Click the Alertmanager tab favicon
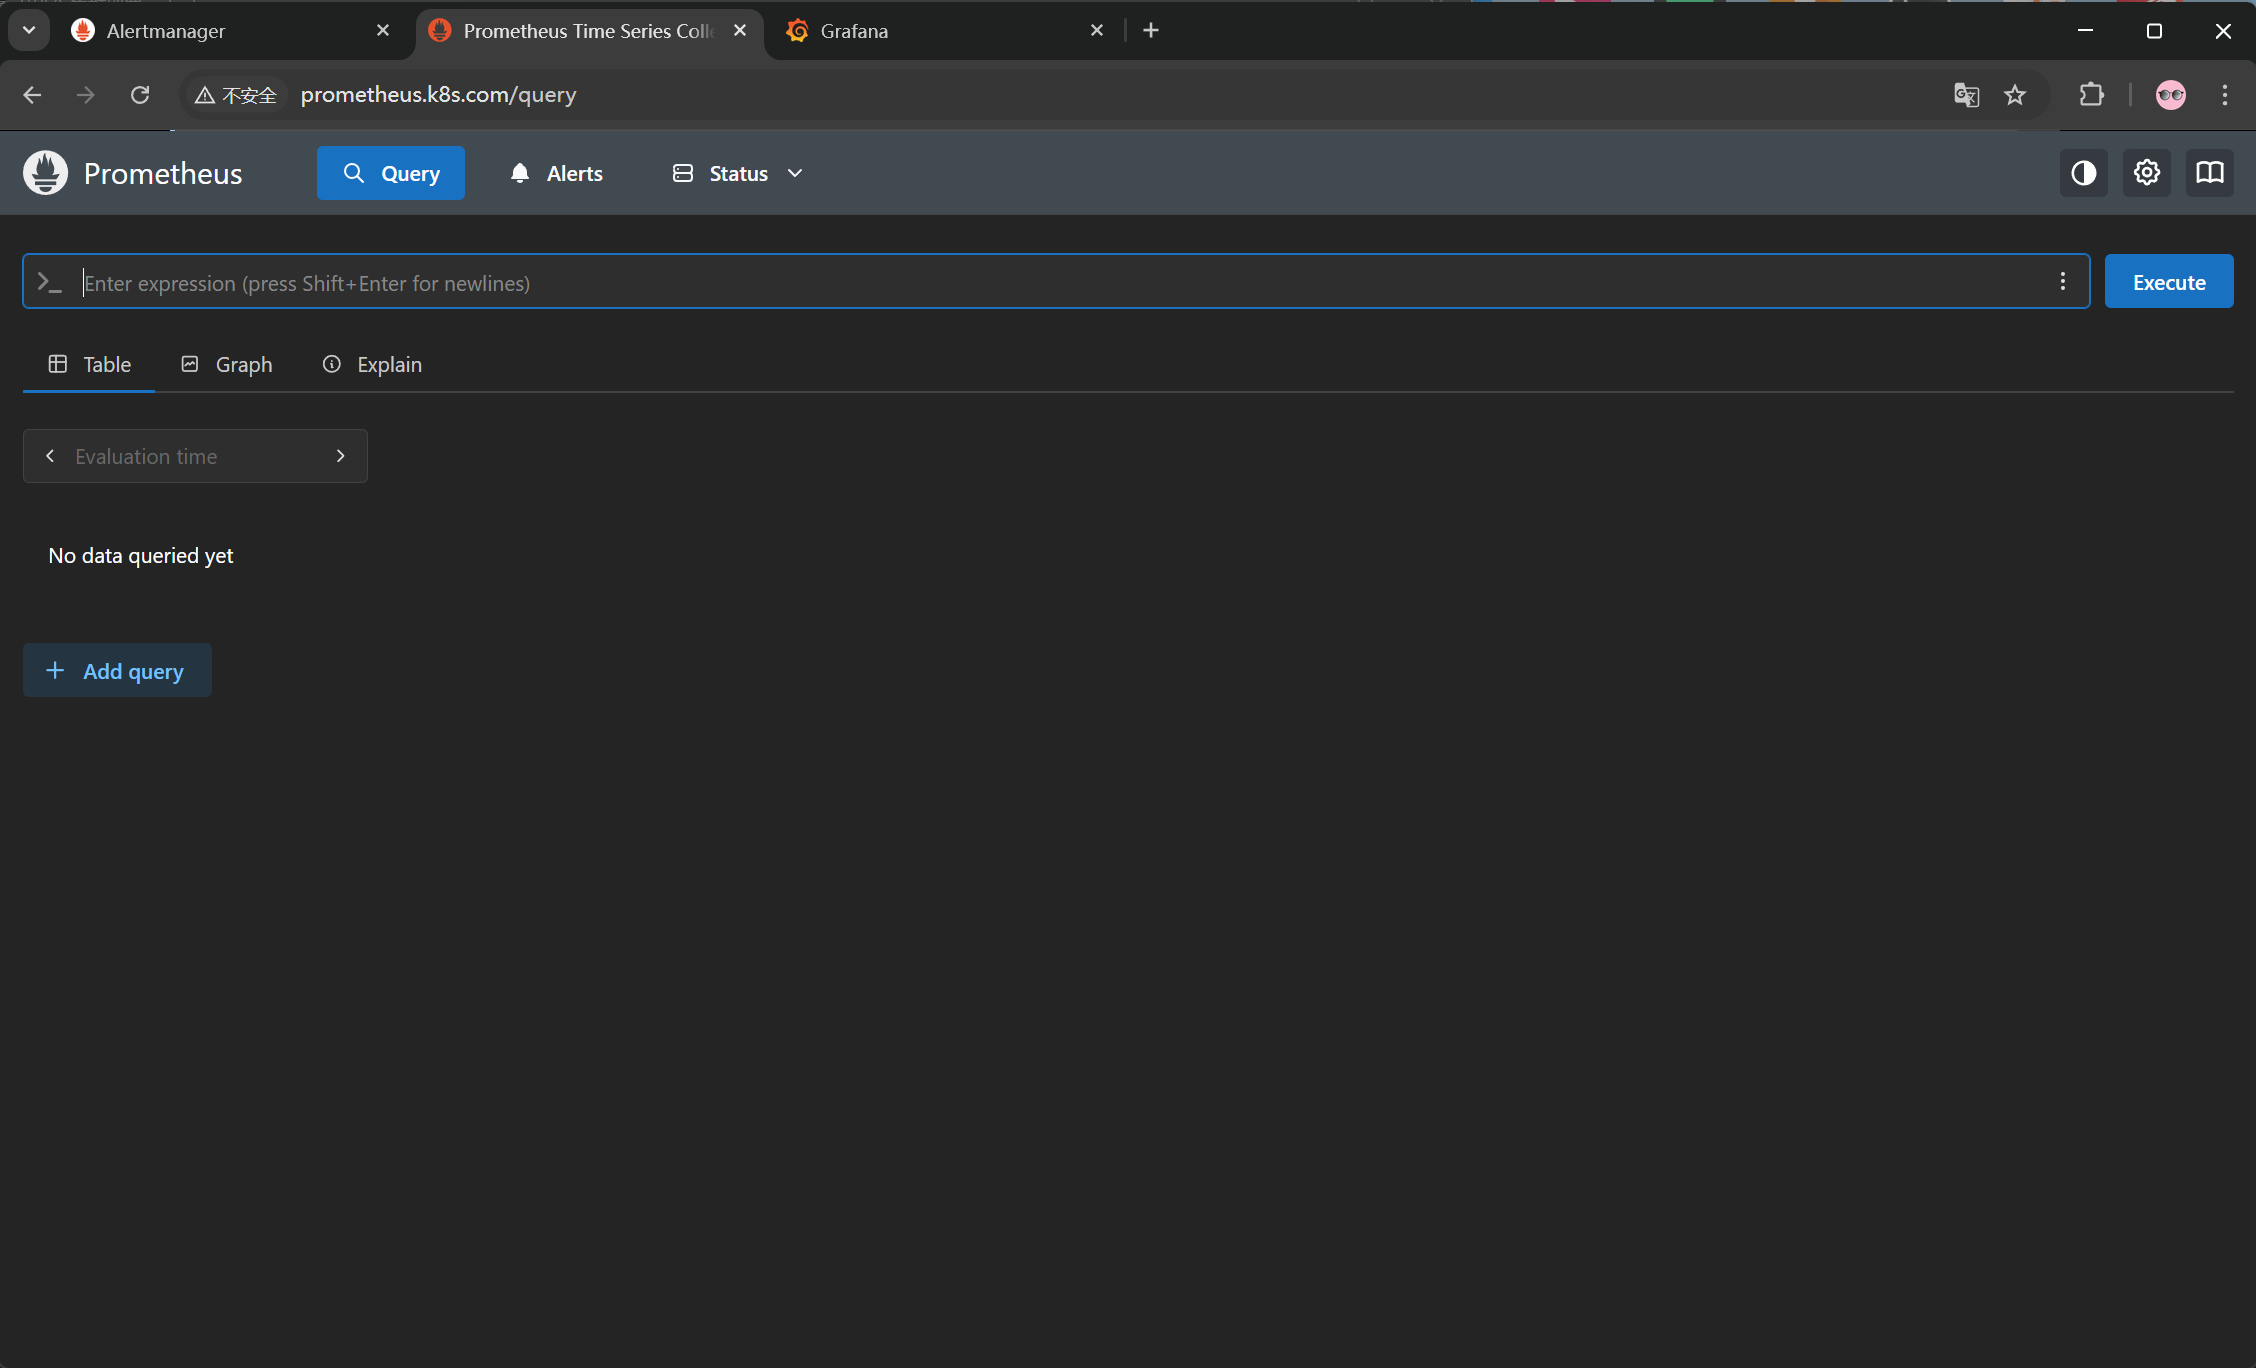This screenshot has height=1368, width=2256. pyautogui.click(x=83, y=31)
